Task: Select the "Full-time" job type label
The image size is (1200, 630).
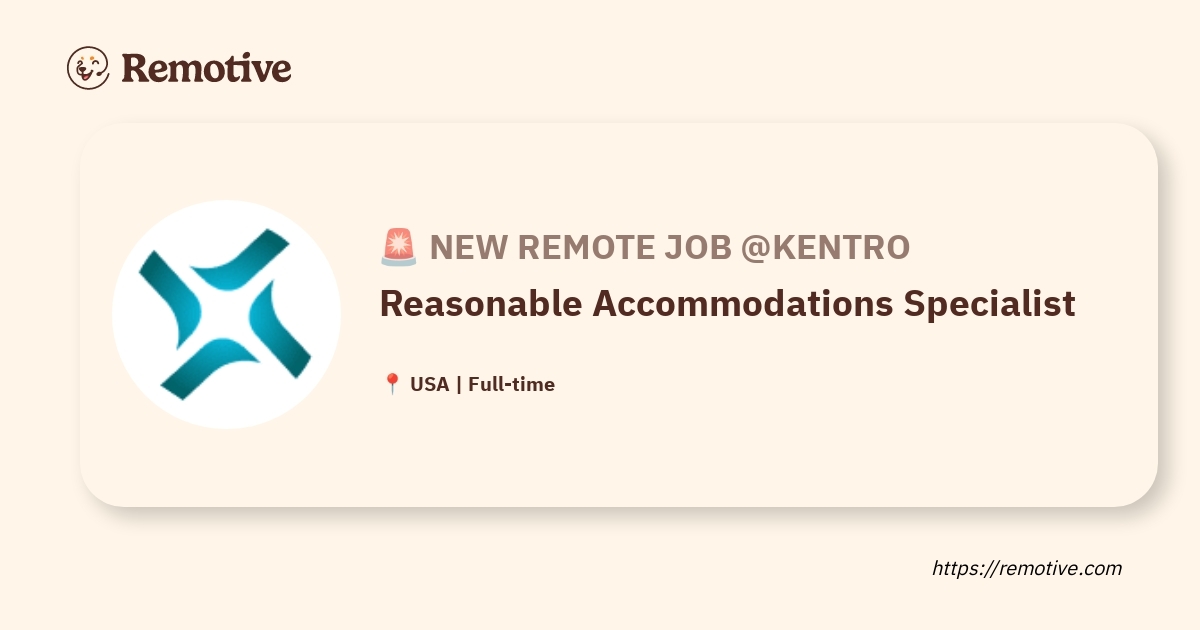Action: click(511, 384)
